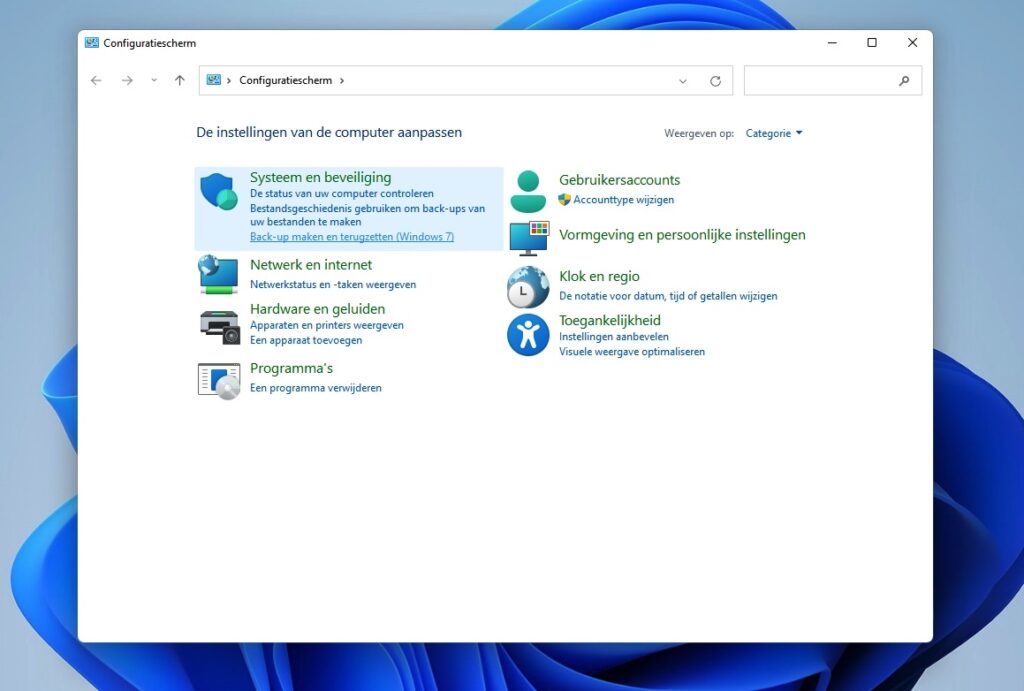Click Visuele weergave optimaliseren
The height and width of the screenshot is (691, 1024).
632,352
